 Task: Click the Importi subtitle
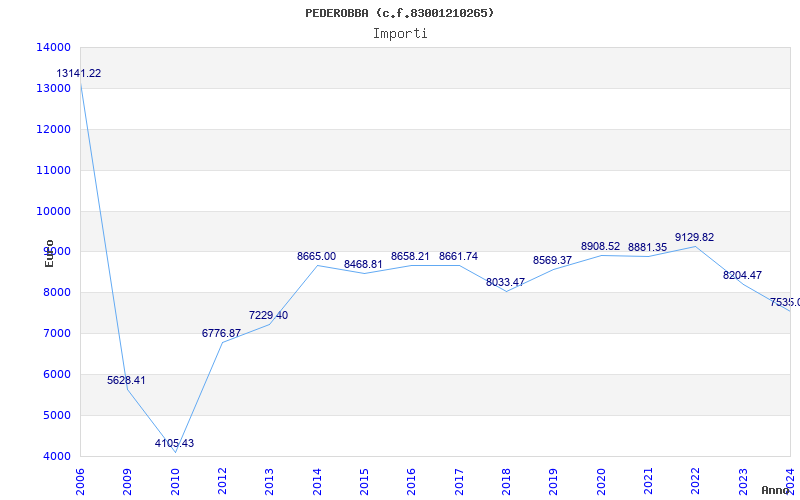(x=400, y=33)
